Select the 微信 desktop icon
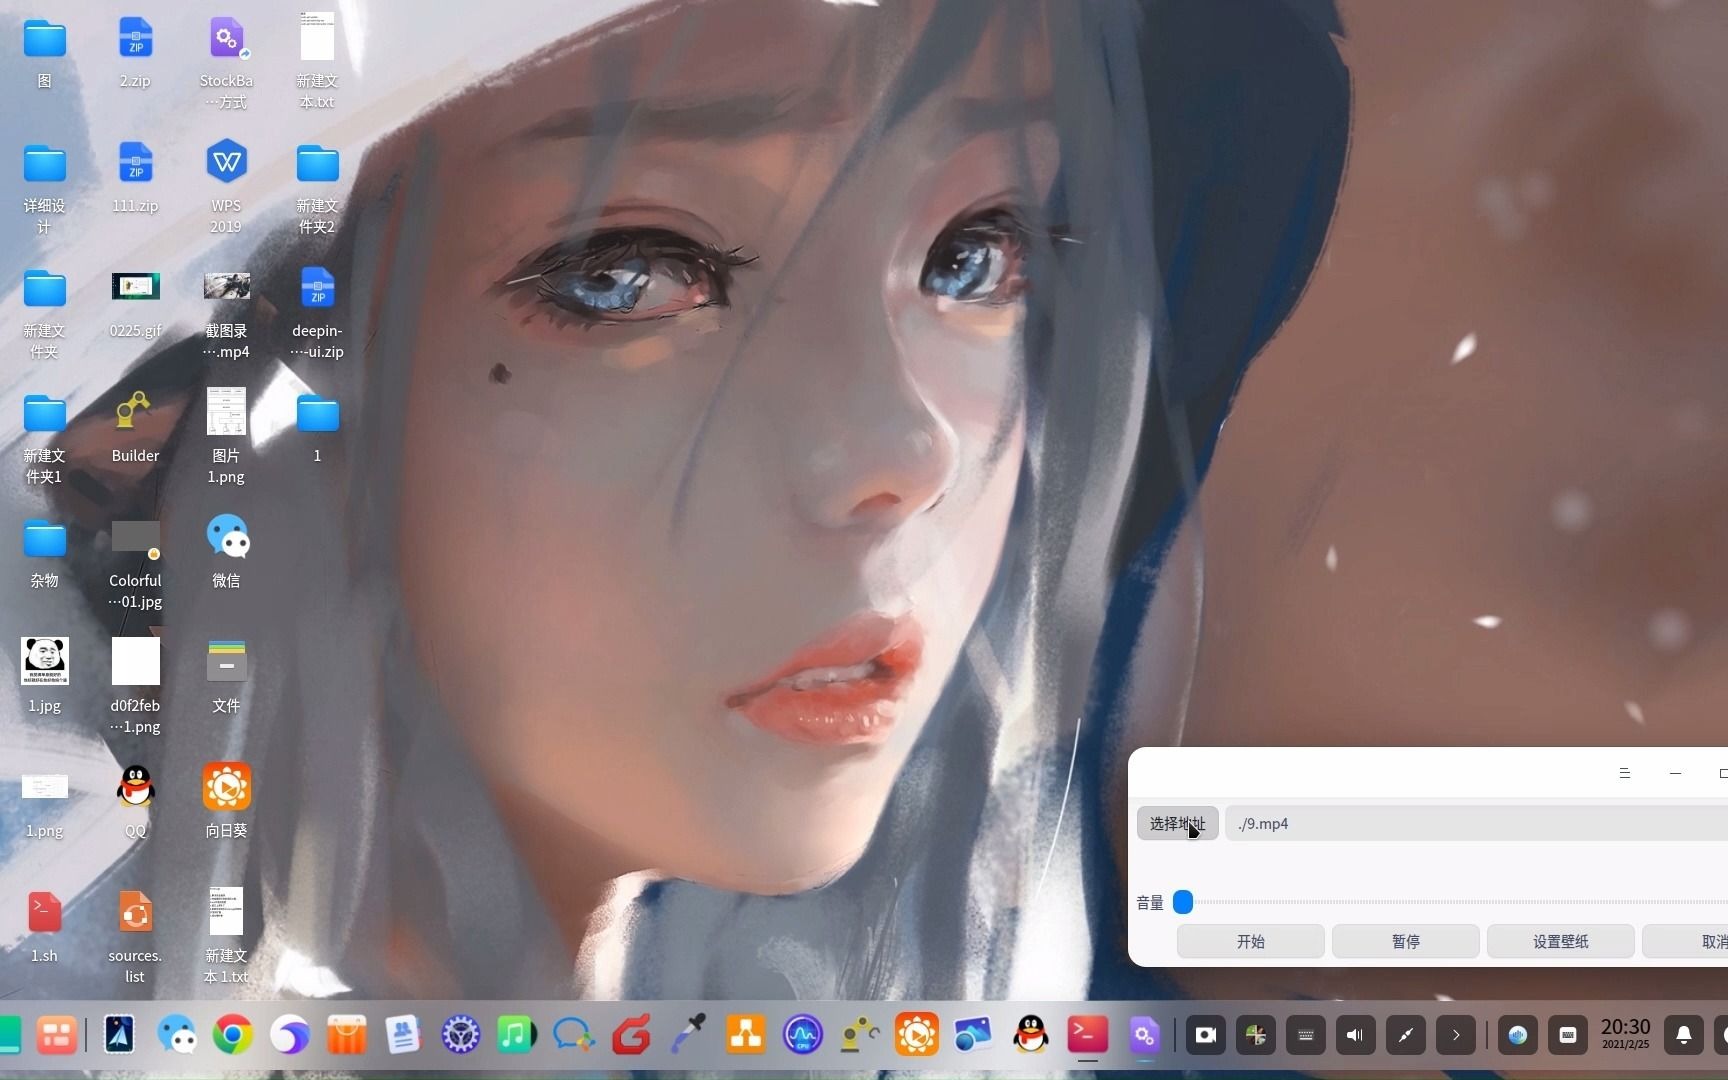Image resolution: width=1728 pixels, height=1080 pixels. (226, 552)
